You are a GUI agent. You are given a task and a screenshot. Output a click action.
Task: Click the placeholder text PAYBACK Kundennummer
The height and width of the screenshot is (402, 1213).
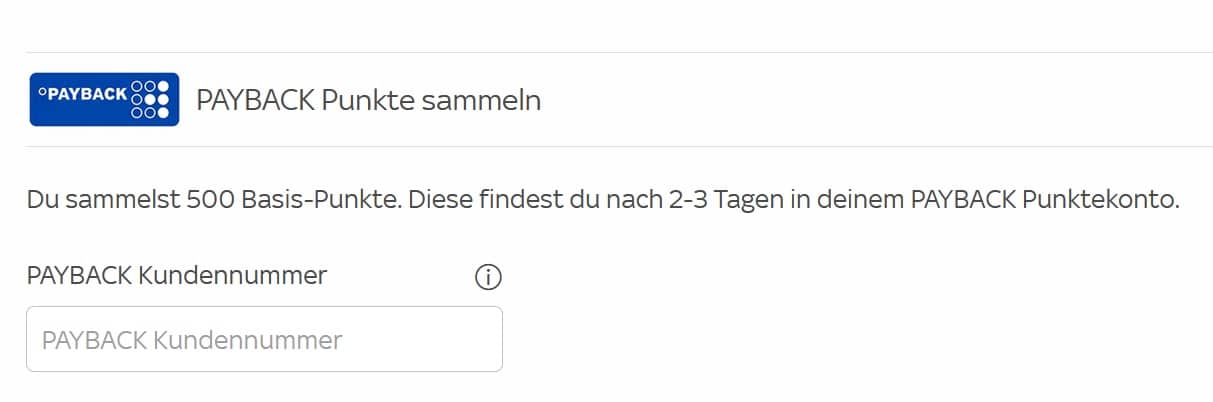pos(192,341)
